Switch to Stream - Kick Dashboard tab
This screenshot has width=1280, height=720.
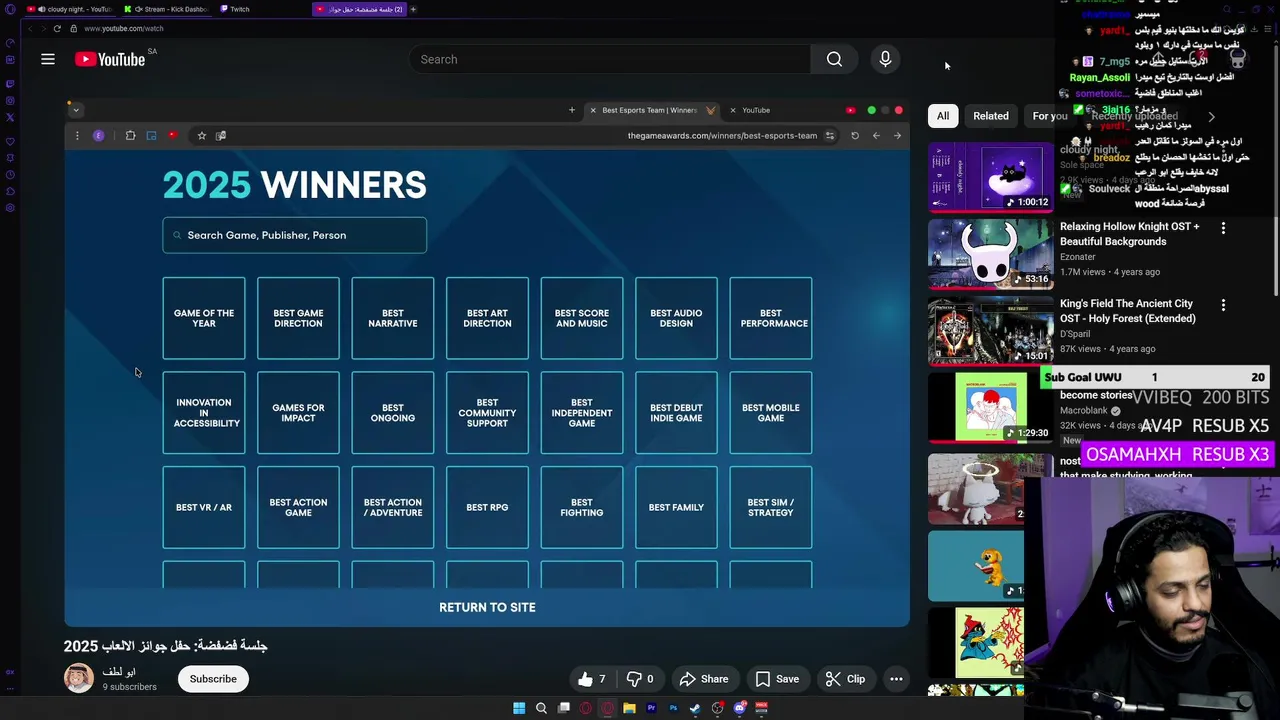[x=166, y=9]
